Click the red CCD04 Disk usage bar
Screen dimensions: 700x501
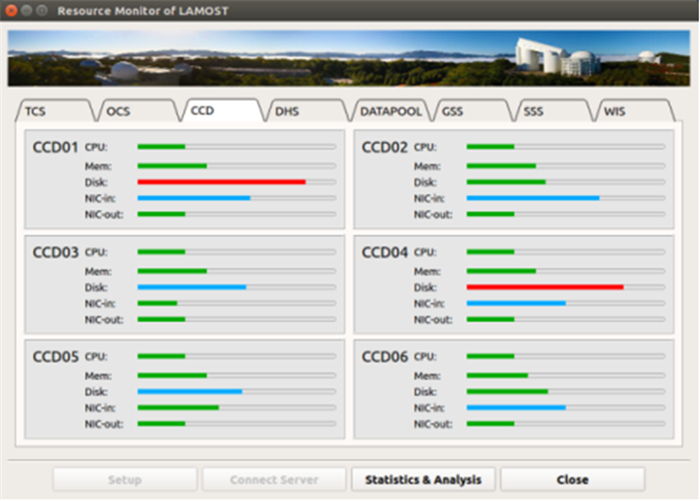[545, 287]
